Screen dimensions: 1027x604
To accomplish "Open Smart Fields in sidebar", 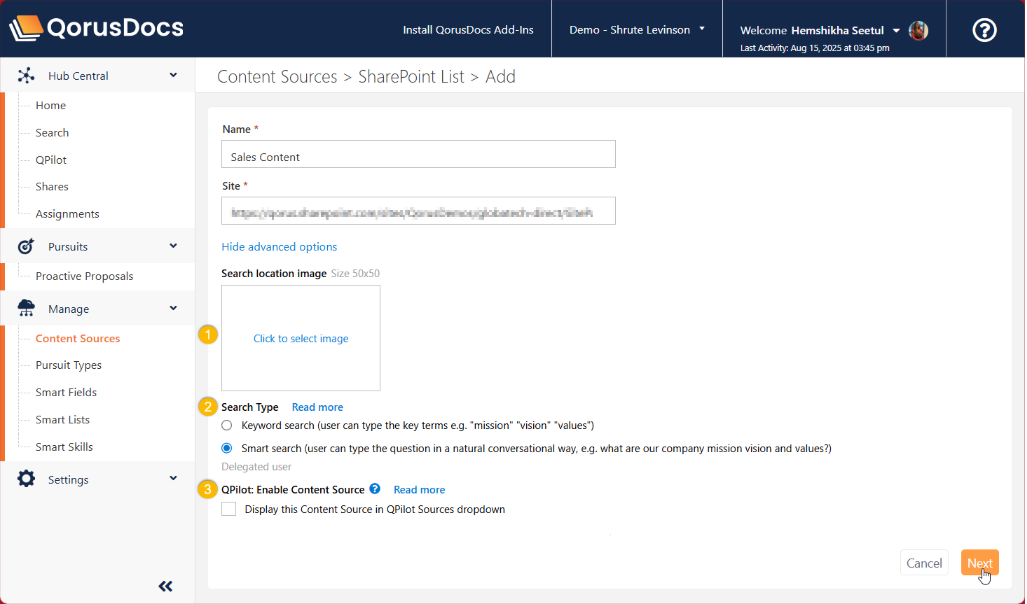I will tap(66, 392).
